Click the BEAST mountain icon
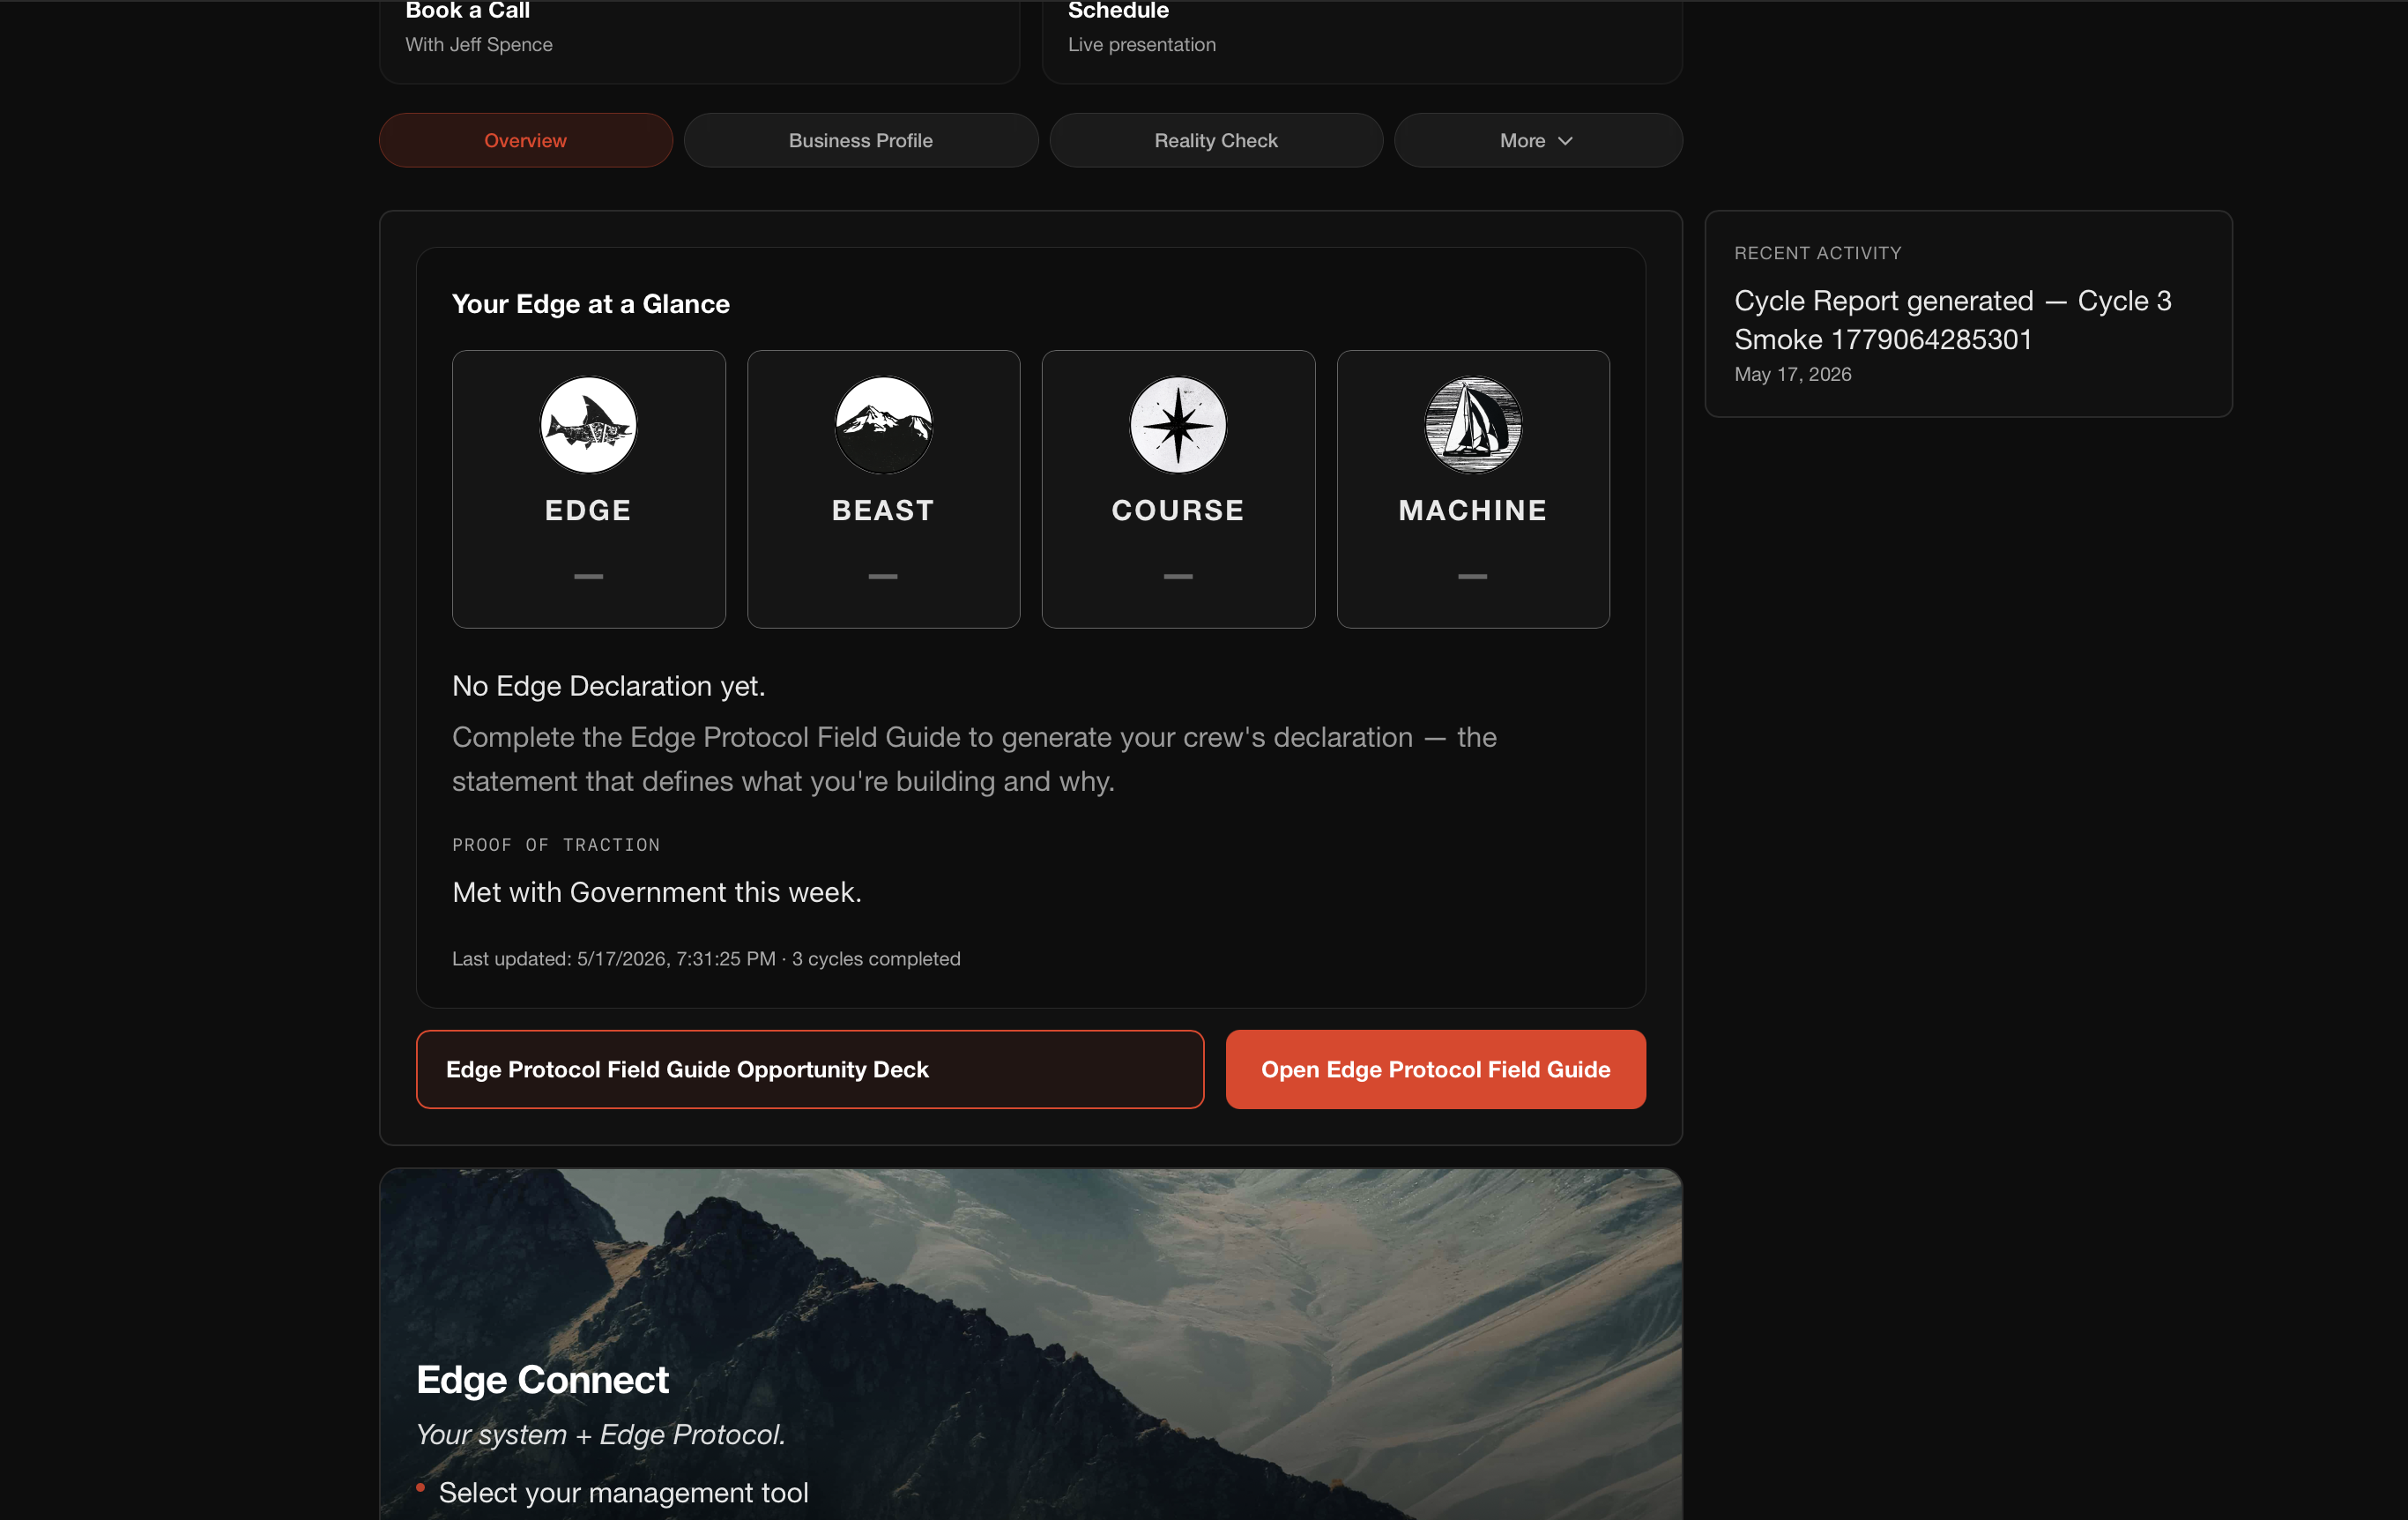 point(883,425)
